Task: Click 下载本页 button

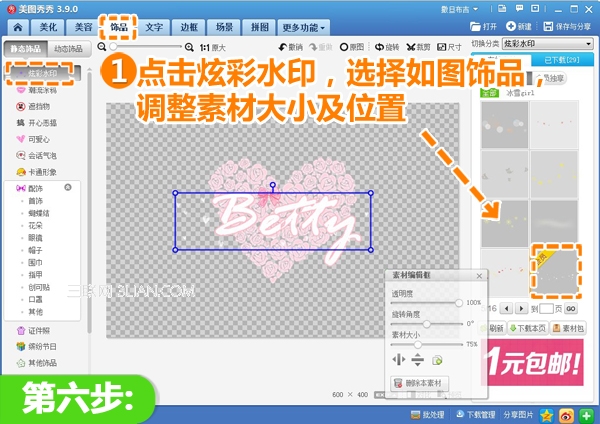Action: coord(528,328)
